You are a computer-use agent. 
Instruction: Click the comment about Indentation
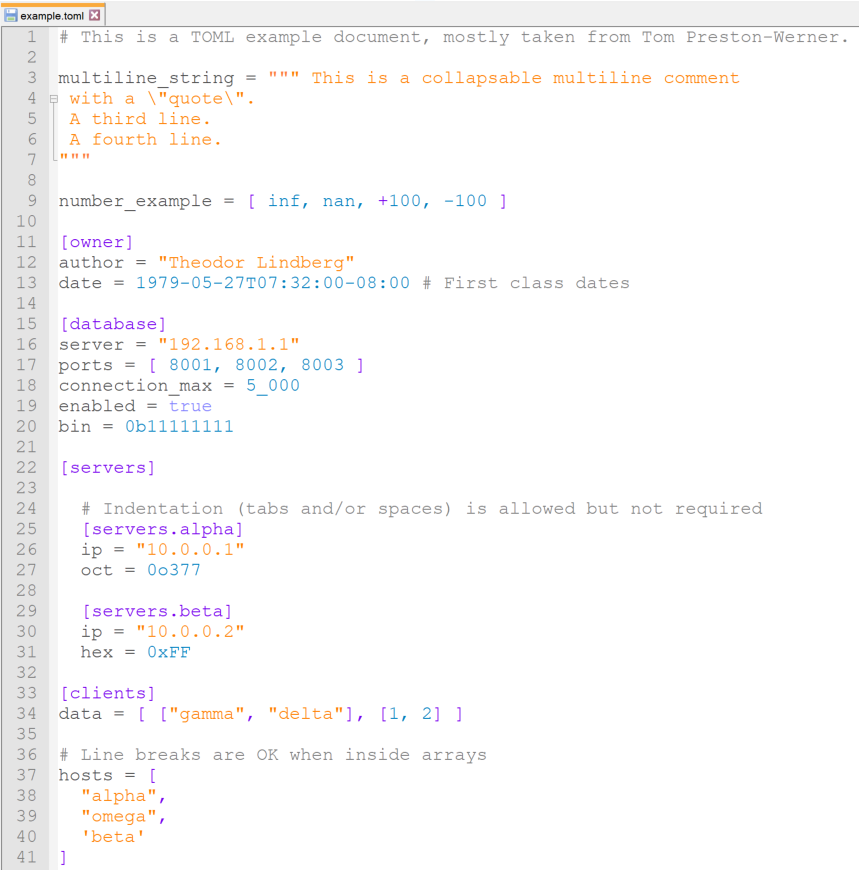point(422,509)
